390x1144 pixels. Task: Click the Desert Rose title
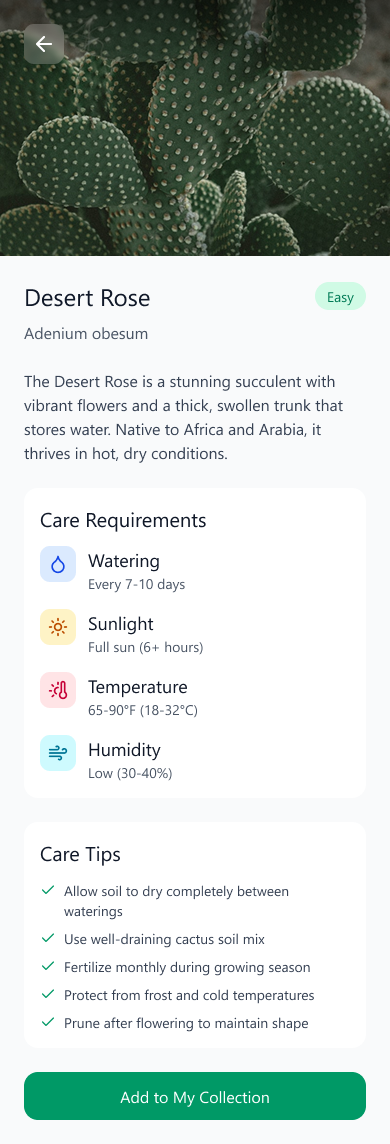click(x=87, y=298)
